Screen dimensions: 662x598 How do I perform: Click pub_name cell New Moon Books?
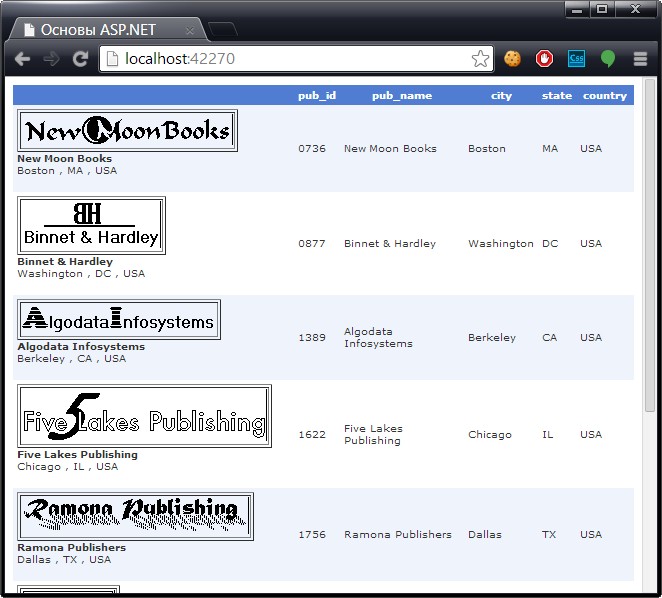click(x=390, y=149)
